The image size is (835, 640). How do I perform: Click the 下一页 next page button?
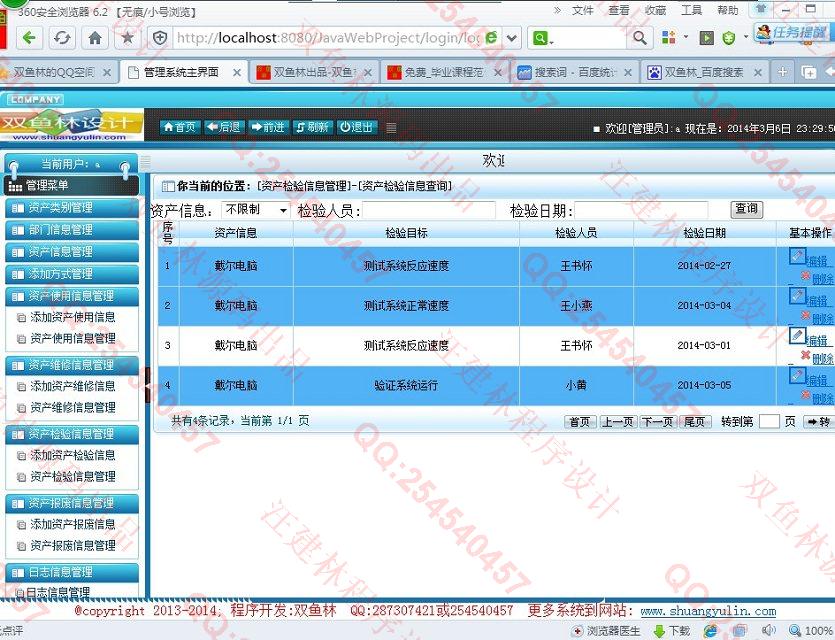657,422
